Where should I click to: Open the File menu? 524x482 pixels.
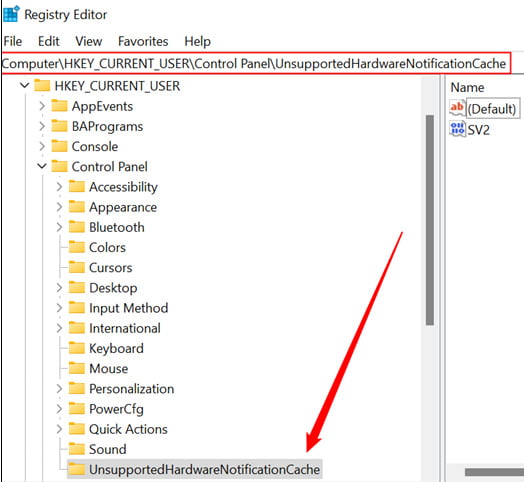click(13, 41)
